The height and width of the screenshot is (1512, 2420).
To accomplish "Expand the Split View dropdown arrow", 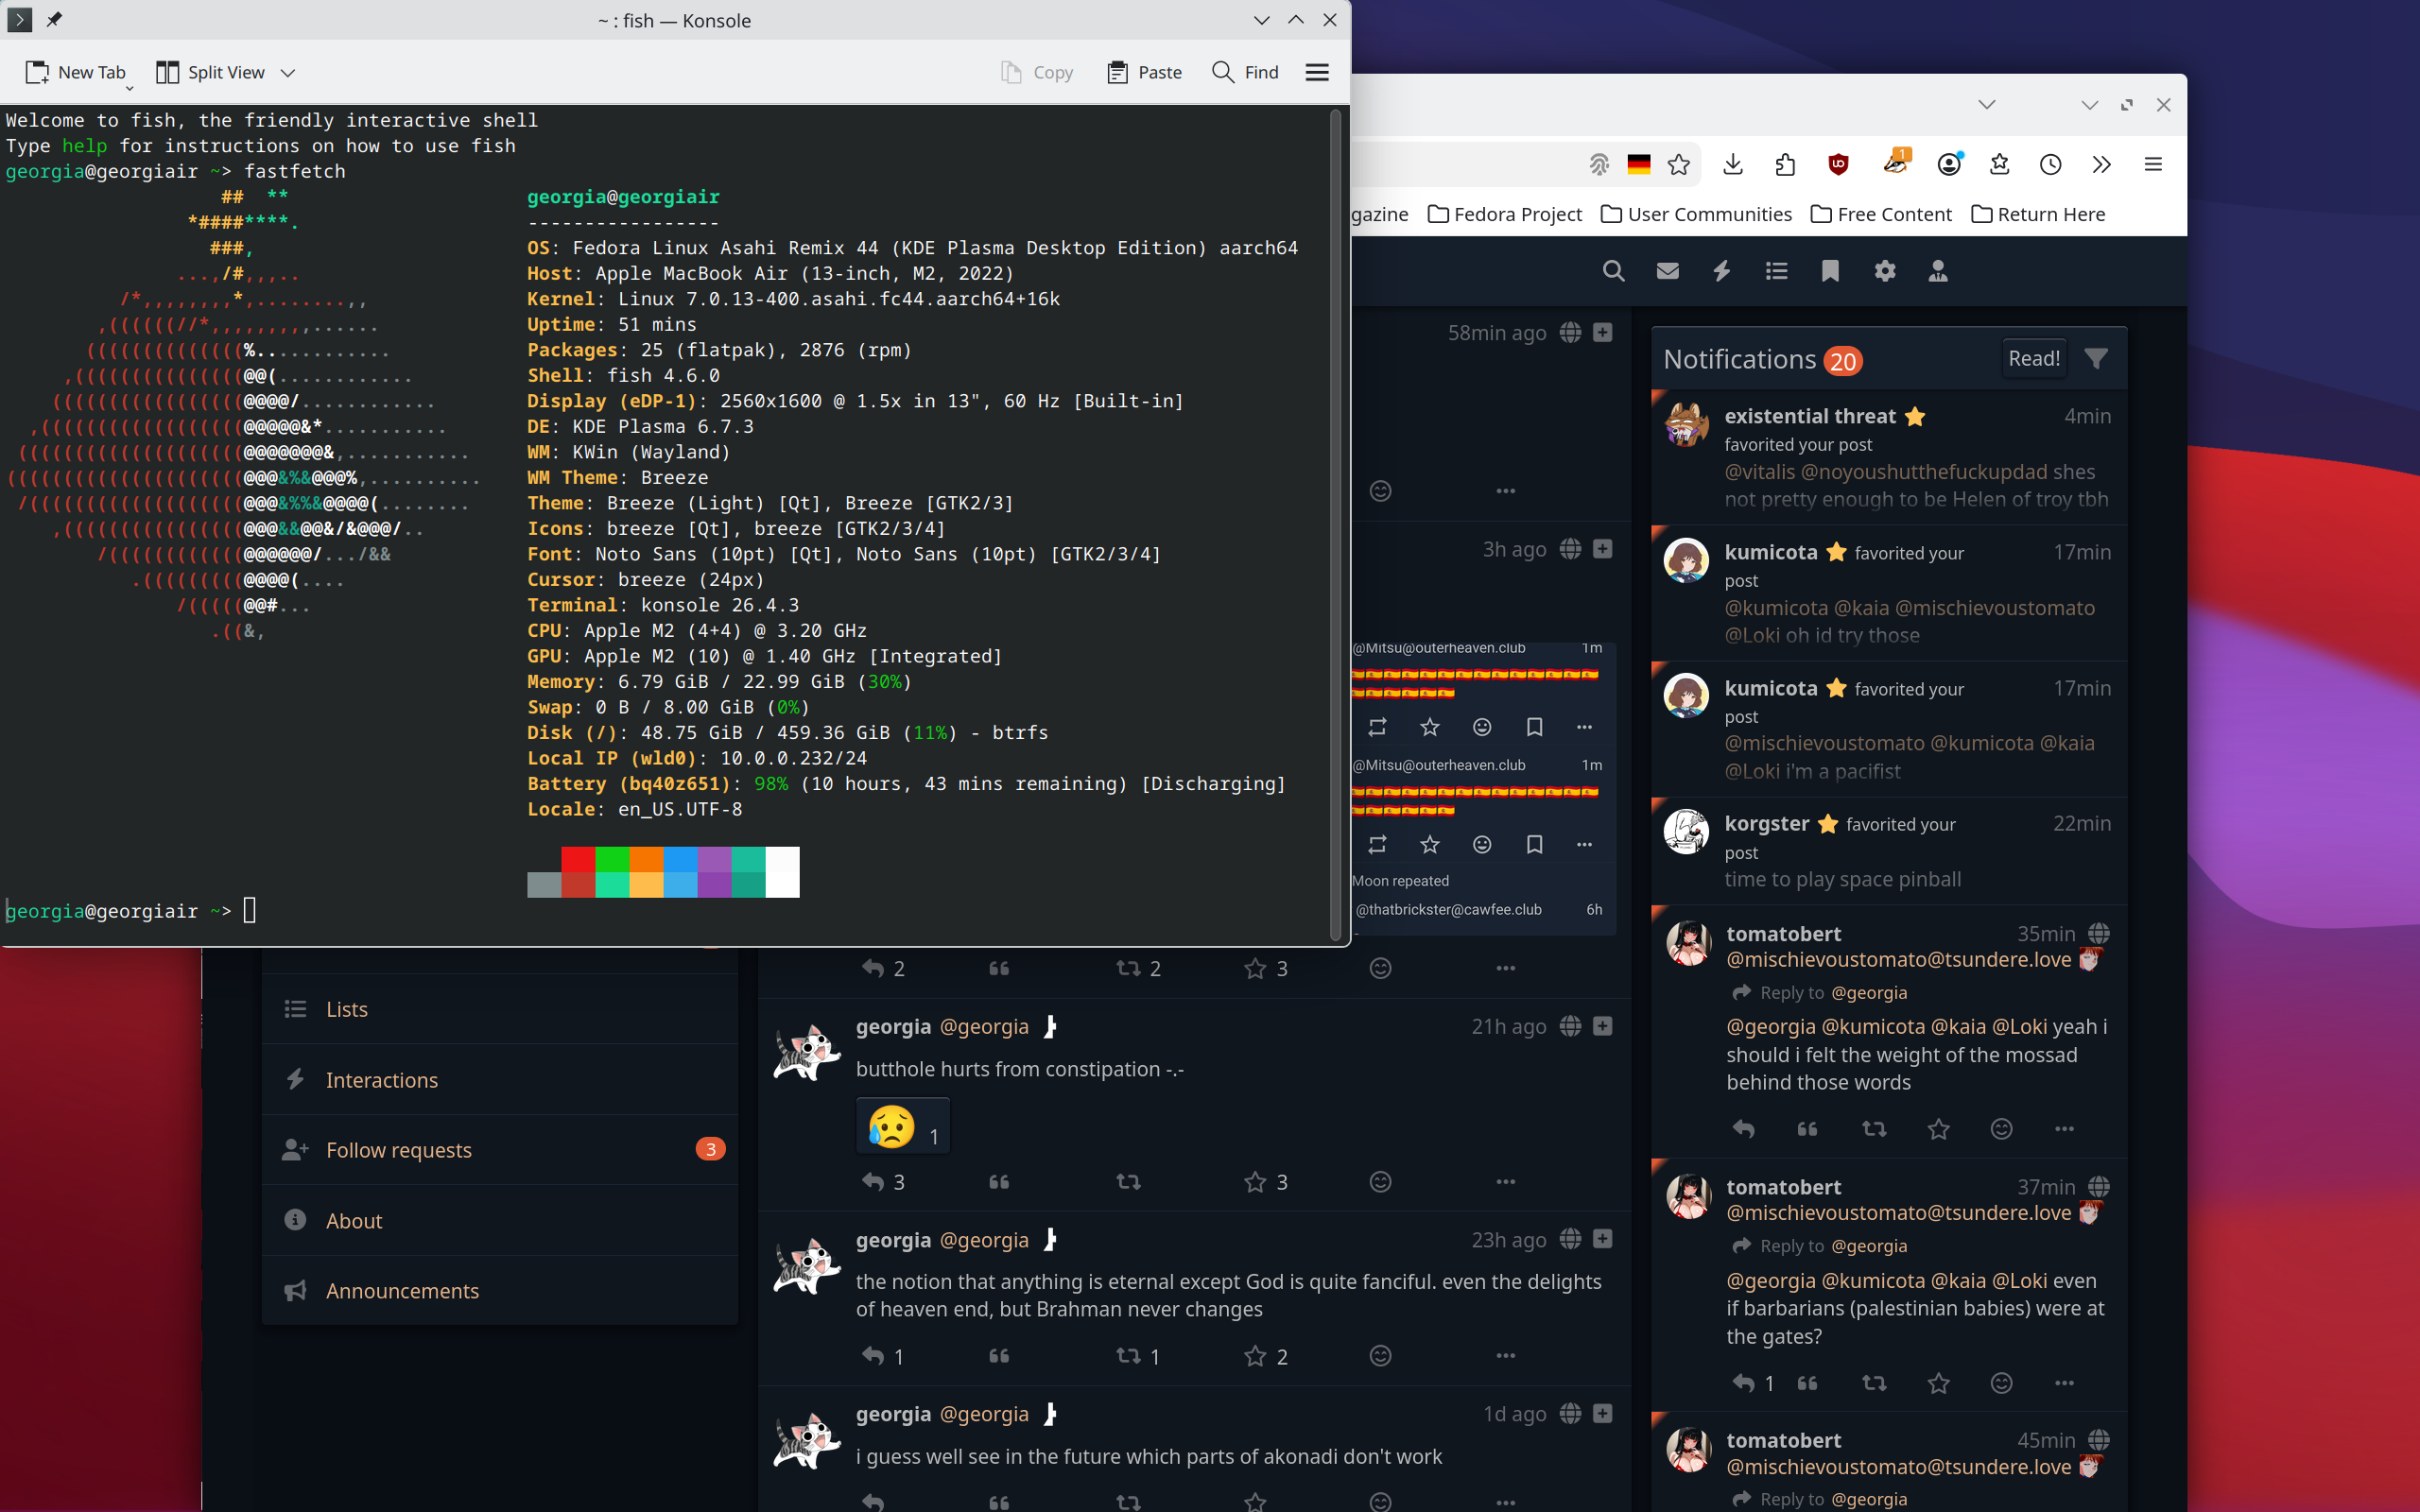I will [288, 72].
